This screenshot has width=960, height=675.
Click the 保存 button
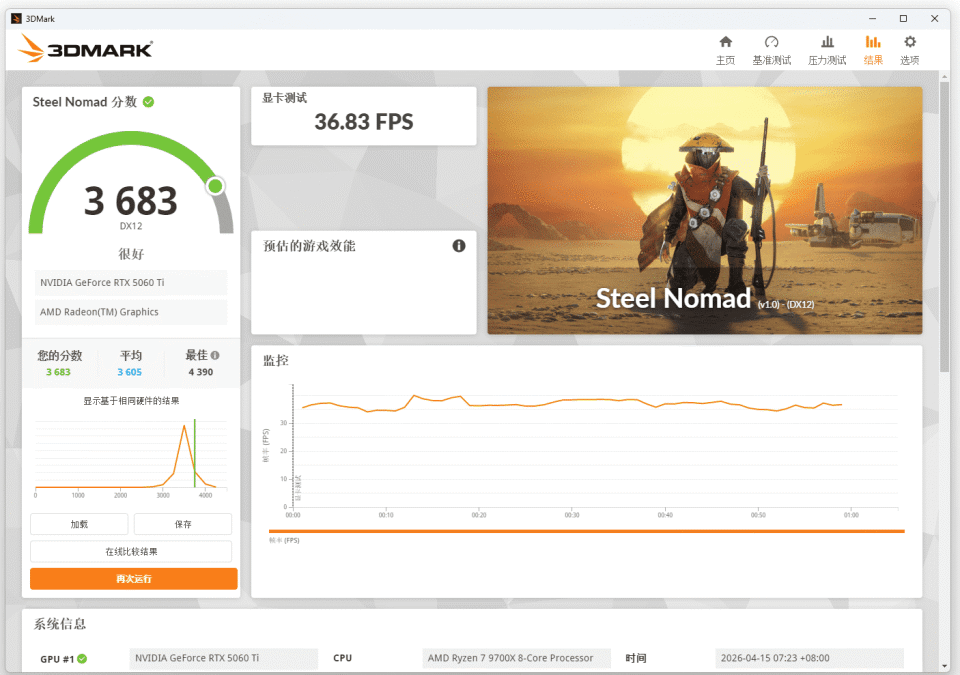click(x=183, y=524)
